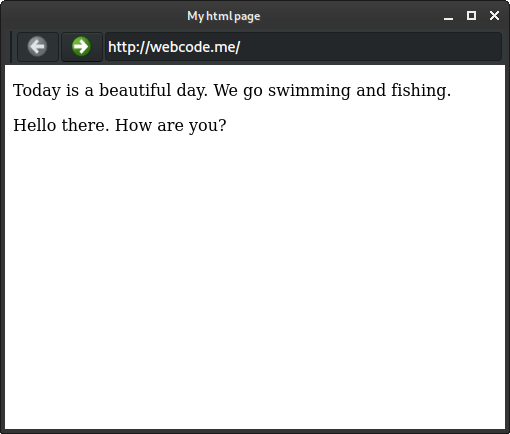
Task: Go back using the grey left arrow
Action: point(38,47)
